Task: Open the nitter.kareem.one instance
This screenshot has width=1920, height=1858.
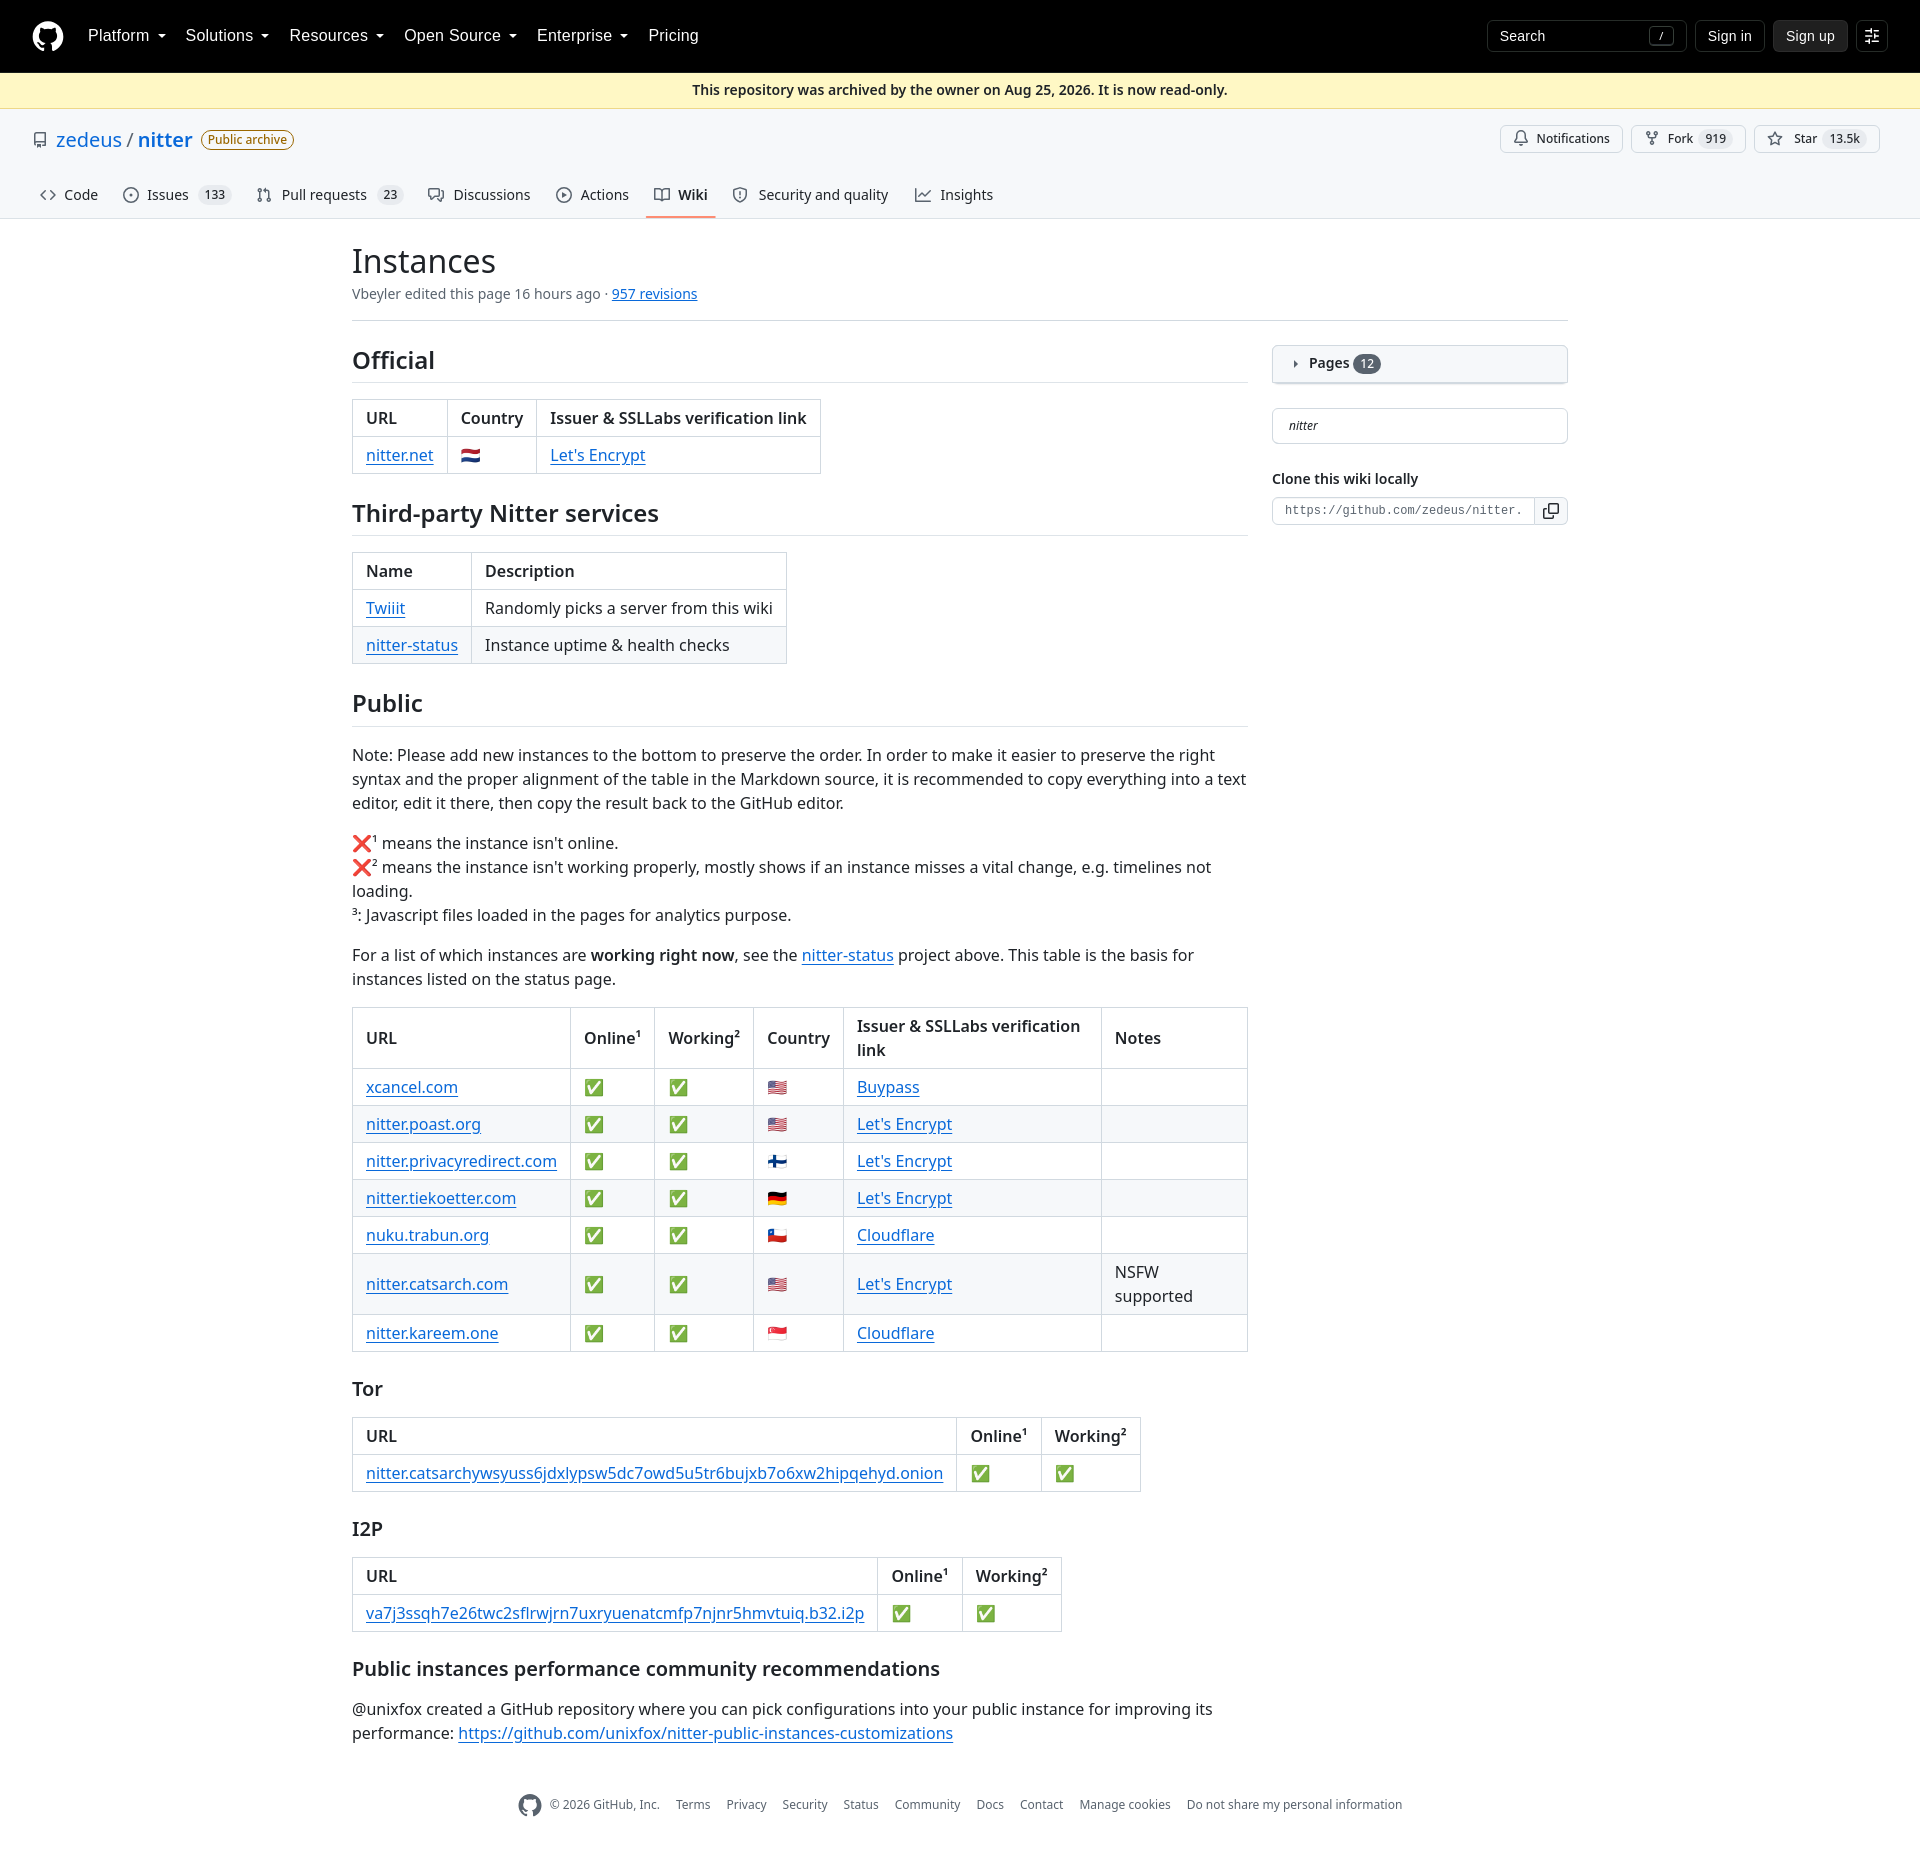Action: [x=432, y=1334]
